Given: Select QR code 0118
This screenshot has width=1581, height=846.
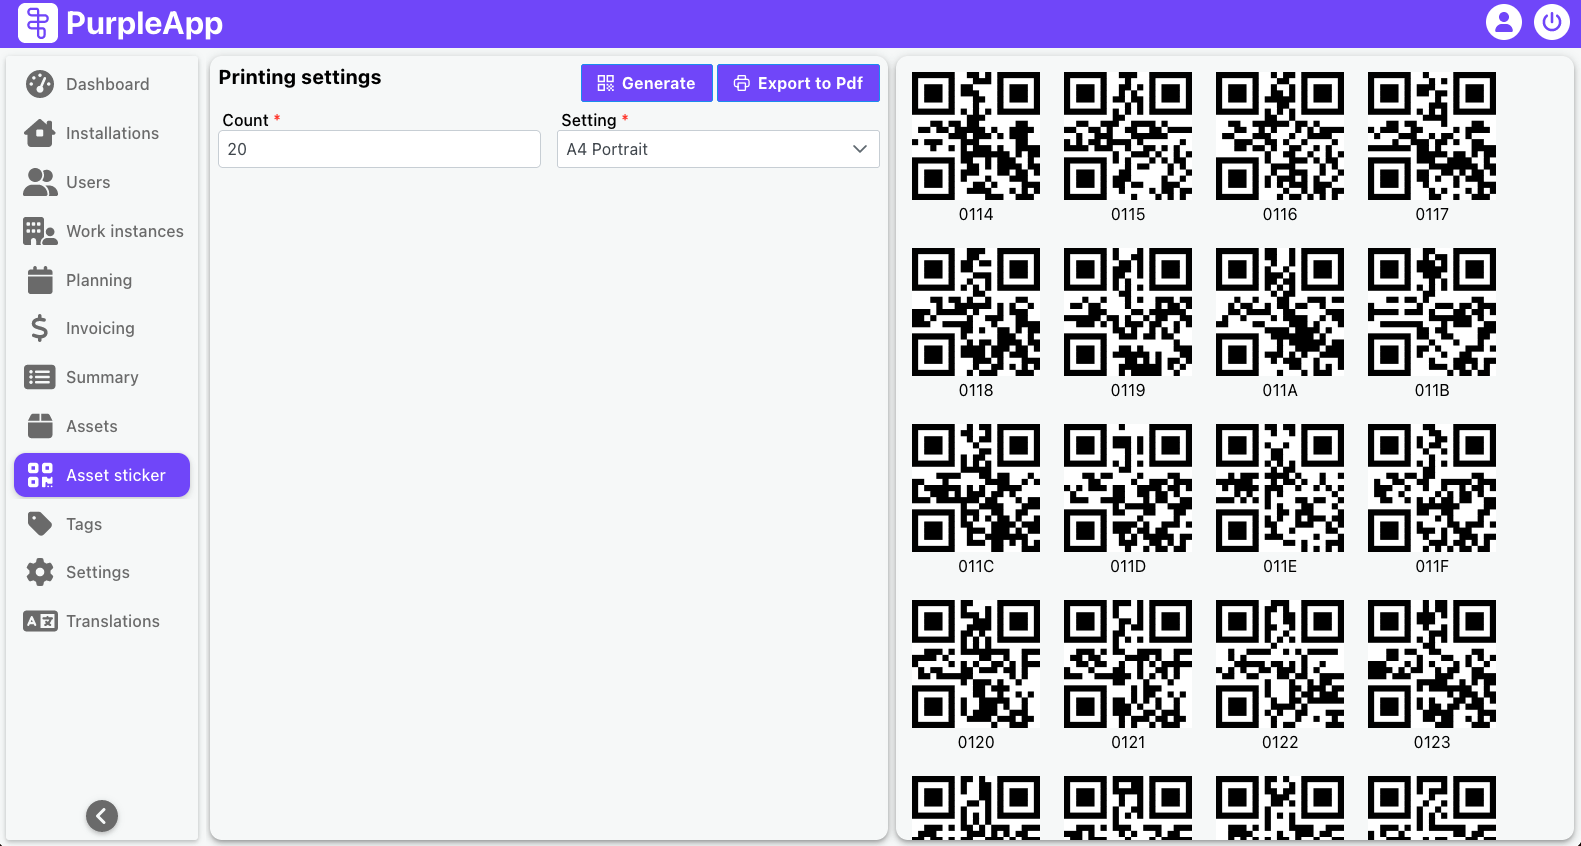Looking at the screenshot, I should [976, 312].
